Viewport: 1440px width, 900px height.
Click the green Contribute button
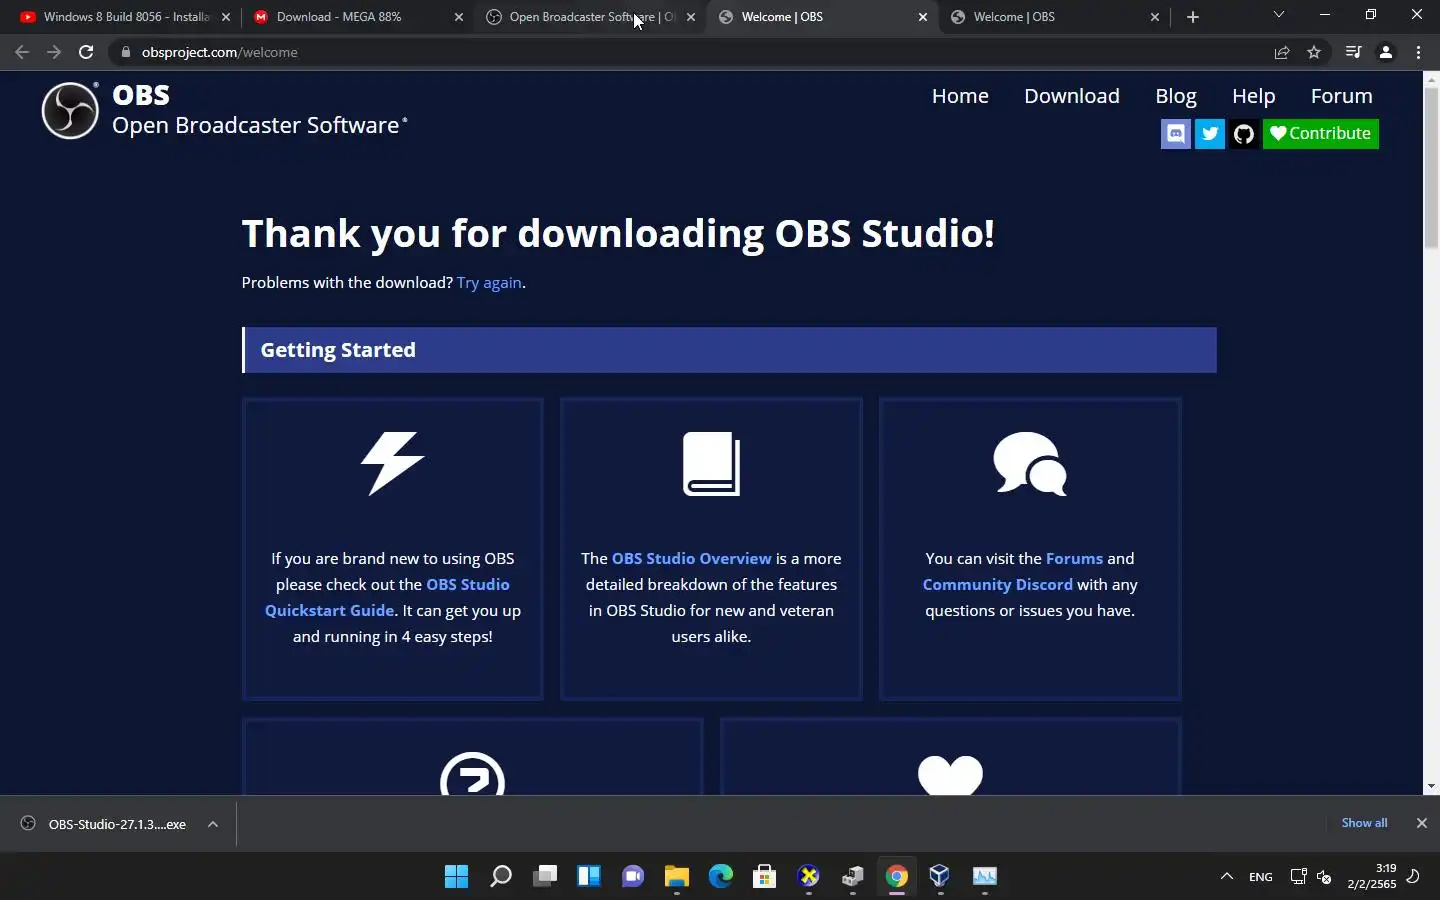[x=1321, y=134]
